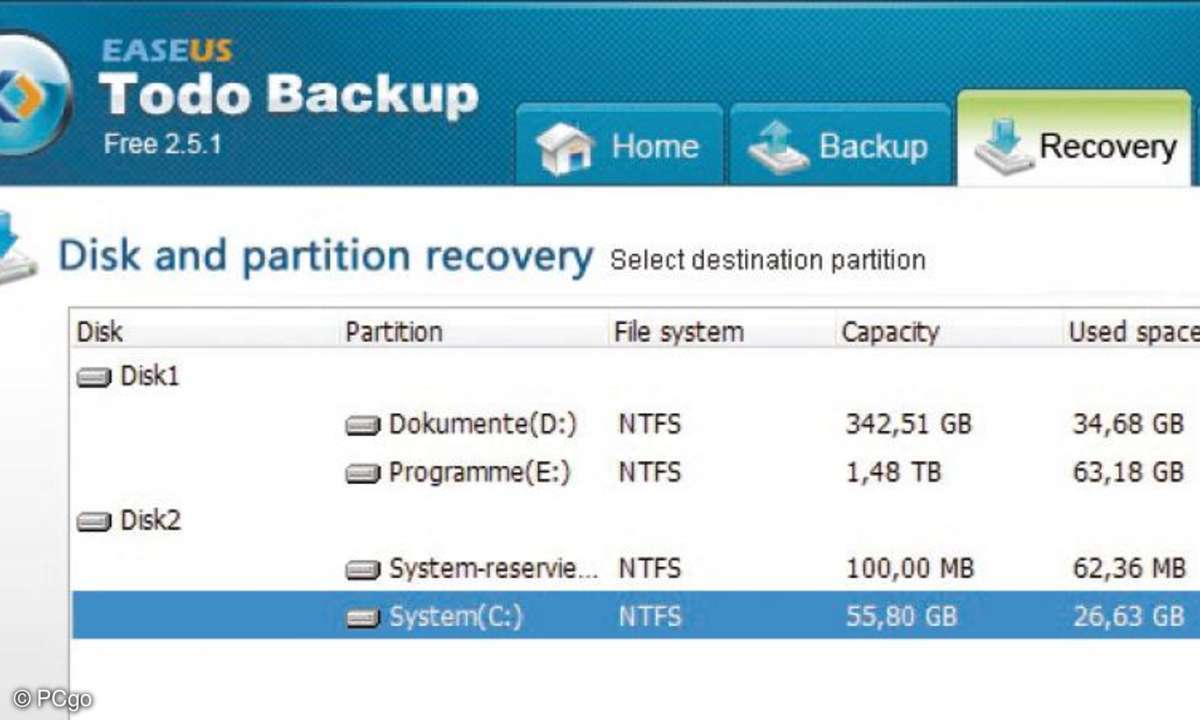This screenshot has width=1200, height=720.
Task: Select the System(C:) partition row
Action: tap(636, 616)
